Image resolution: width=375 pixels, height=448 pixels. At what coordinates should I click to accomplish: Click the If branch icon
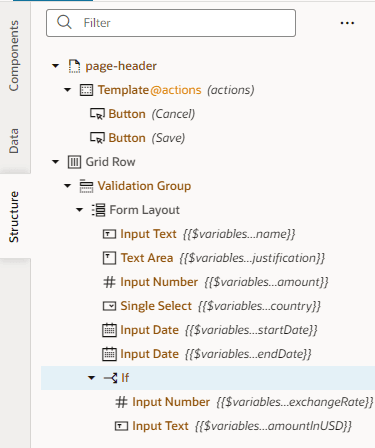(x=111, y=378)
